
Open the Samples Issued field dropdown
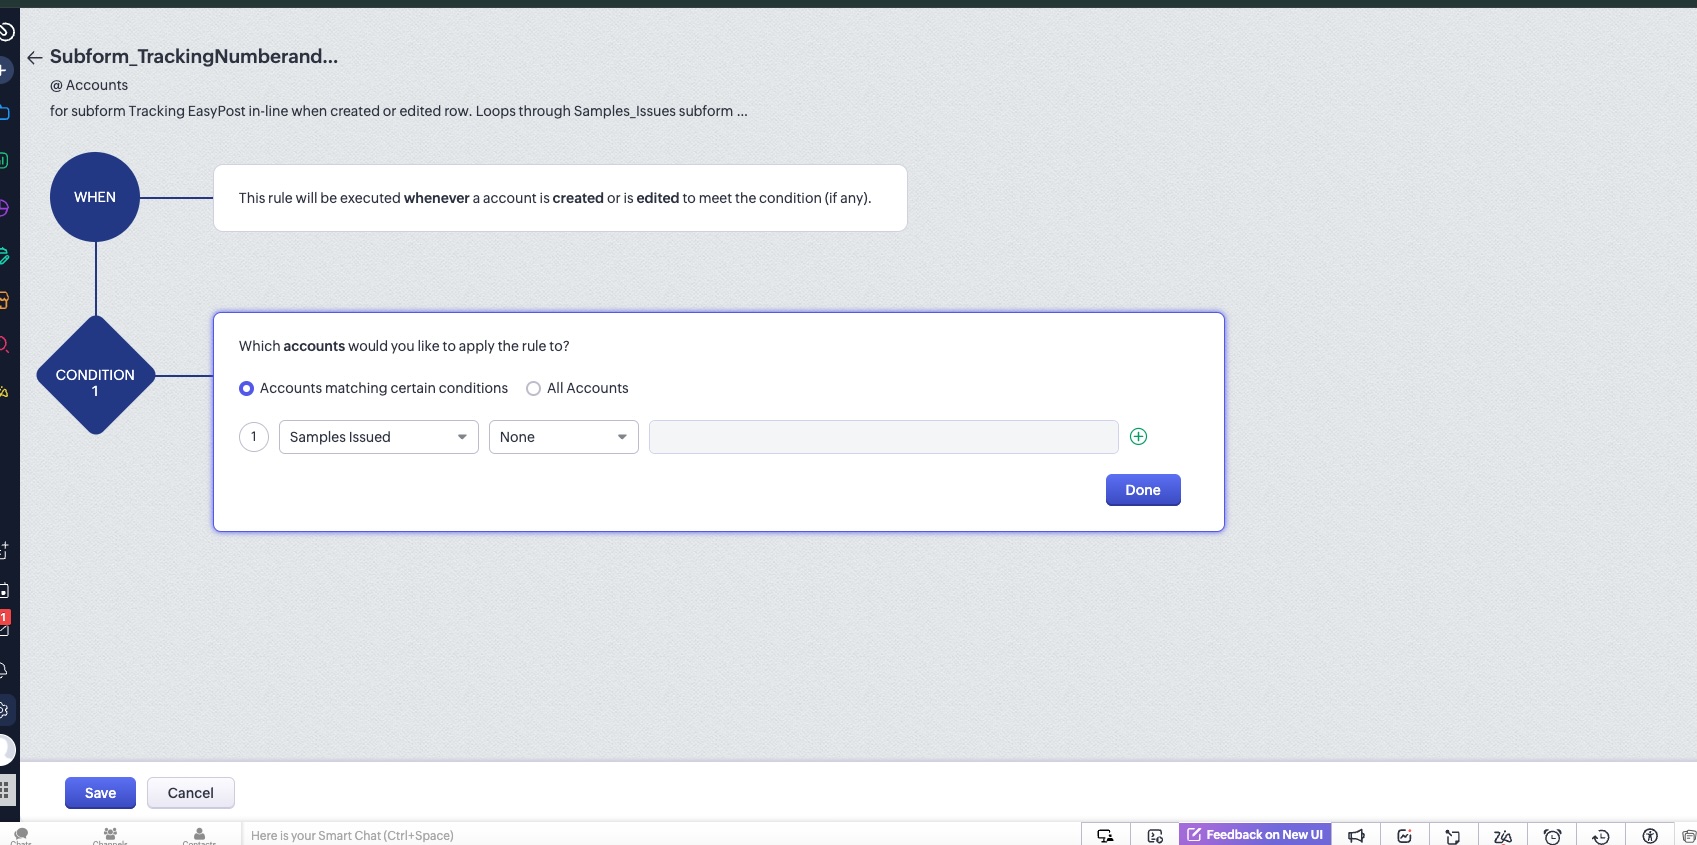pyautogui.click(x=379, y=437)
